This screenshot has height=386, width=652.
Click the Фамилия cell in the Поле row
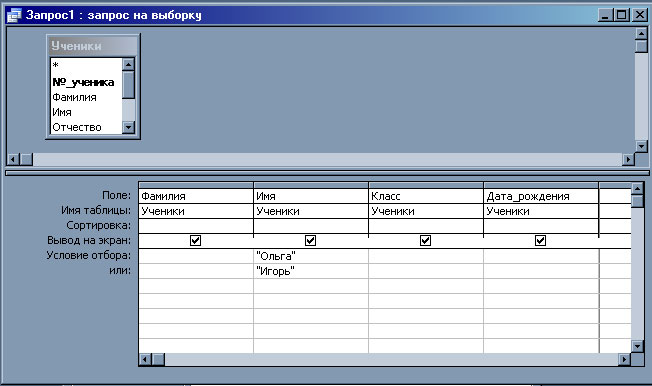coord(196,196)
